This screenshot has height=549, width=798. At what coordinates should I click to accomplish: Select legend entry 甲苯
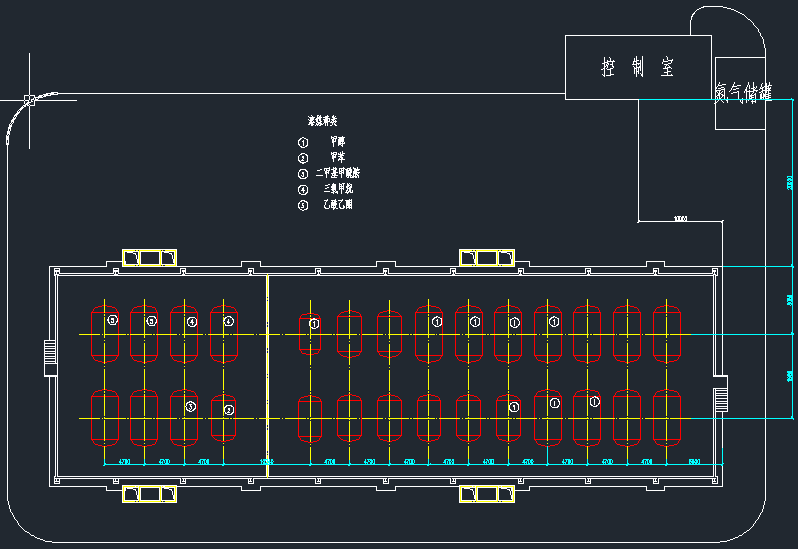coord(338,158)
